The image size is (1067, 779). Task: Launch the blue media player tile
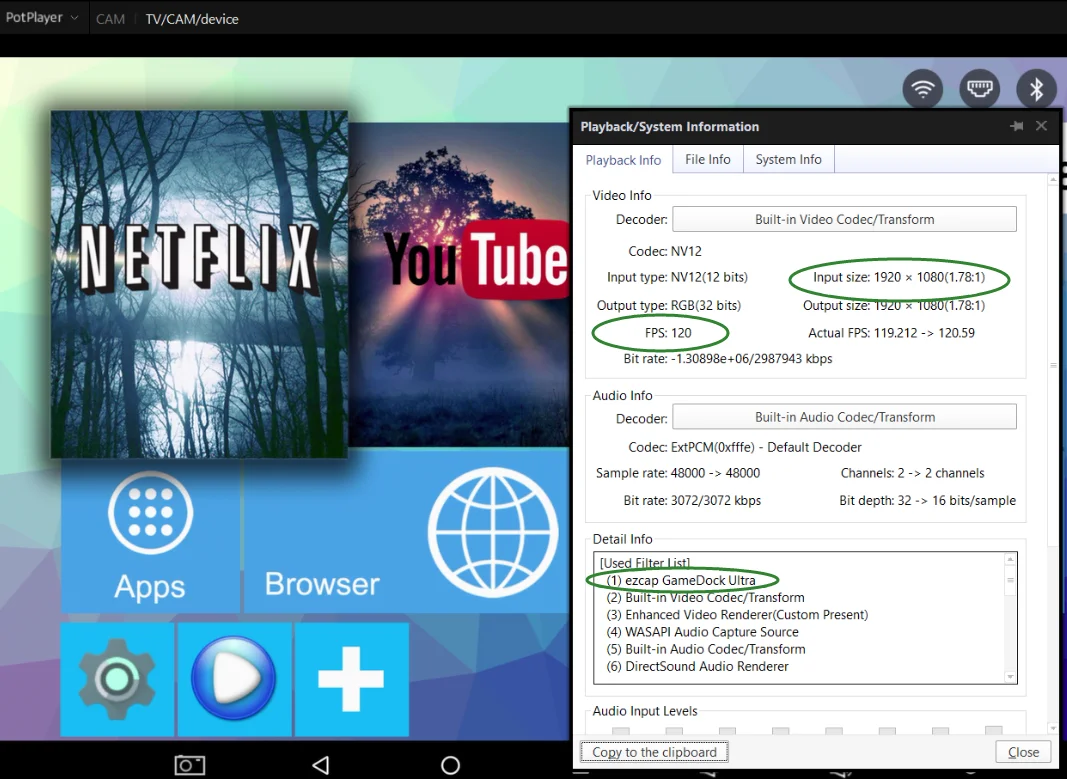(x=234, y=679)
